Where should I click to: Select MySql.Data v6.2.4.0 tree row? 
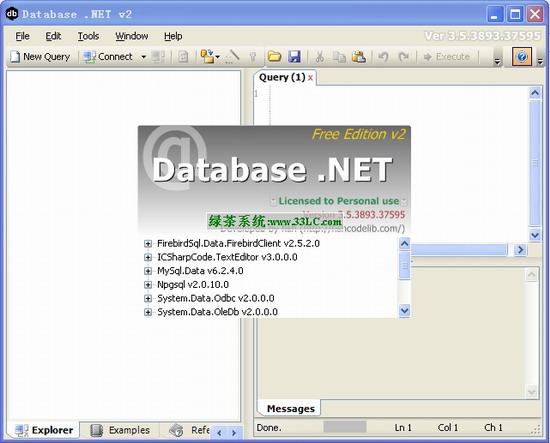(x=200, y=271)
